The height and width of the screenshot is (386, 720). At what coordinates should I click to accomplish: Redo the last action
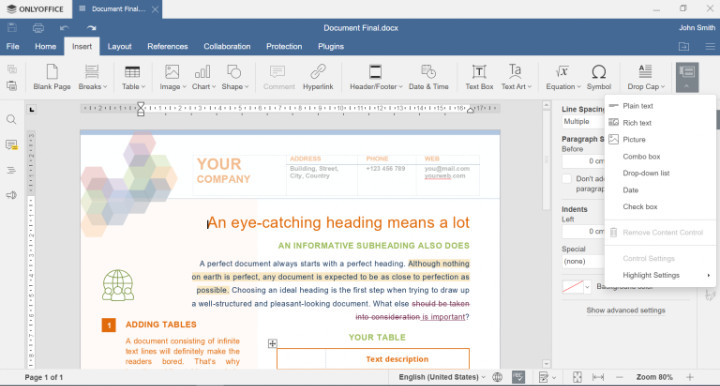click(91, 28)
